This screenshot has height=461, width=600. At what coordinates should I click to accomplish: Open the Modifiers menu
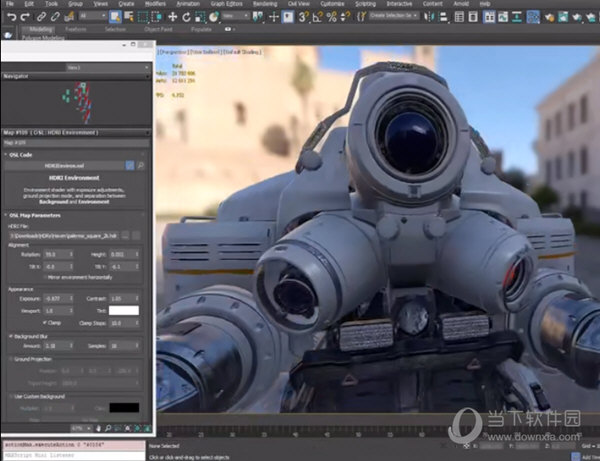click(155, 4)
